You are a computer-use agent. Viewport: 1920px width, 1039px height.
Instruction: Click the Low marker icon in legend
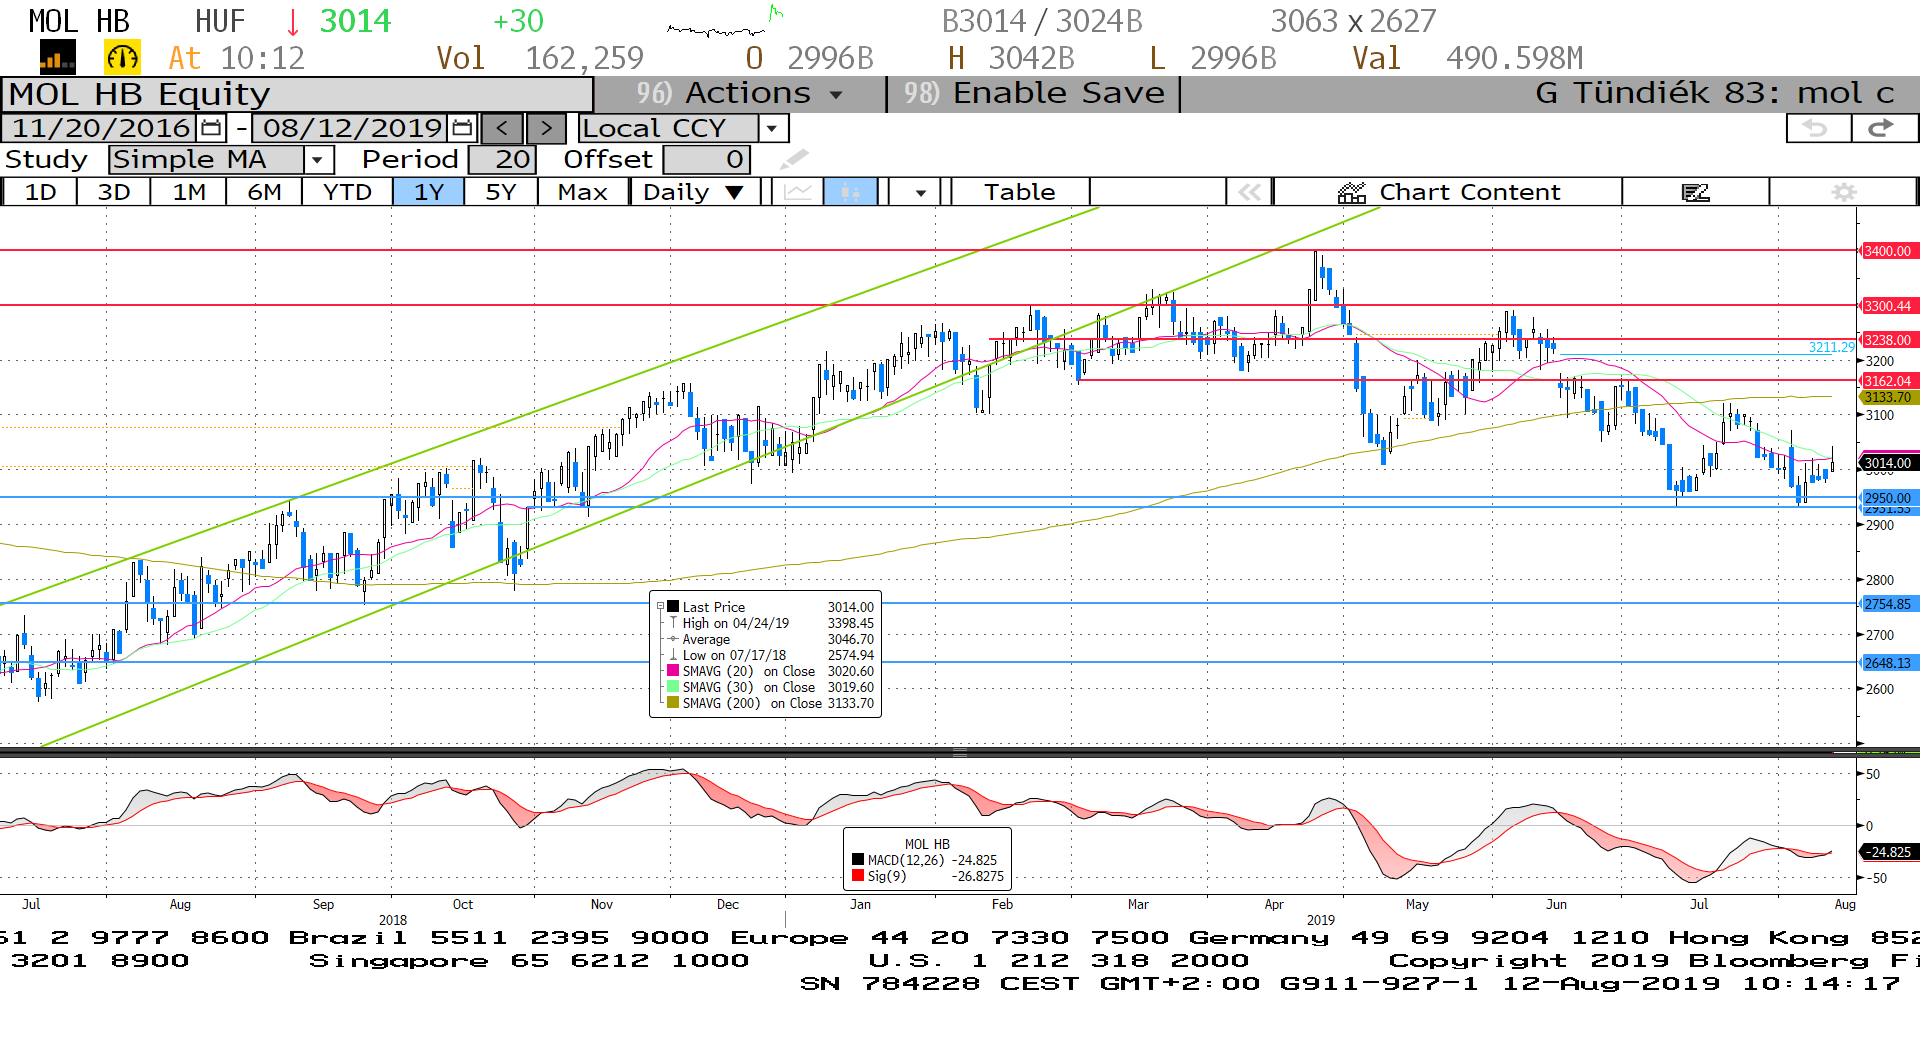pyautogui.click(x=674, y=655)
